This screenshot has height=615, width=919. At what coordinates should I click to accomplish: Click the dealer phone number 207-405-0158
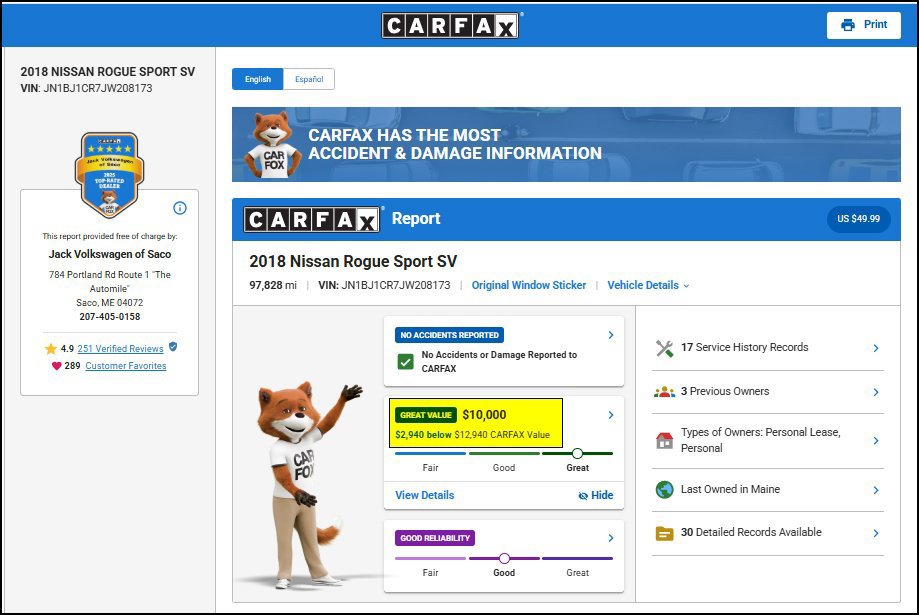click(x=110, y=317)
